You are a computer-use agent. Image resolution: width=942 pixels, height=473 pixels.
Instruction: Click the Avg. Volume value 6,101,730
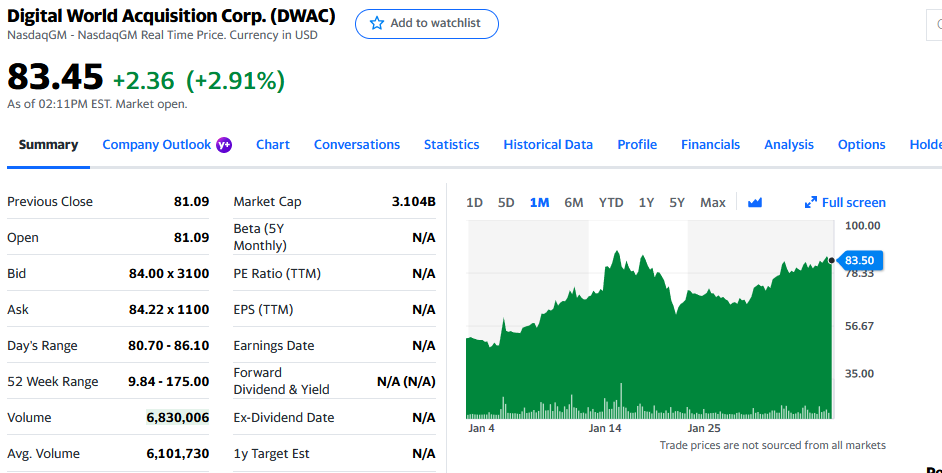click(178, 454)
